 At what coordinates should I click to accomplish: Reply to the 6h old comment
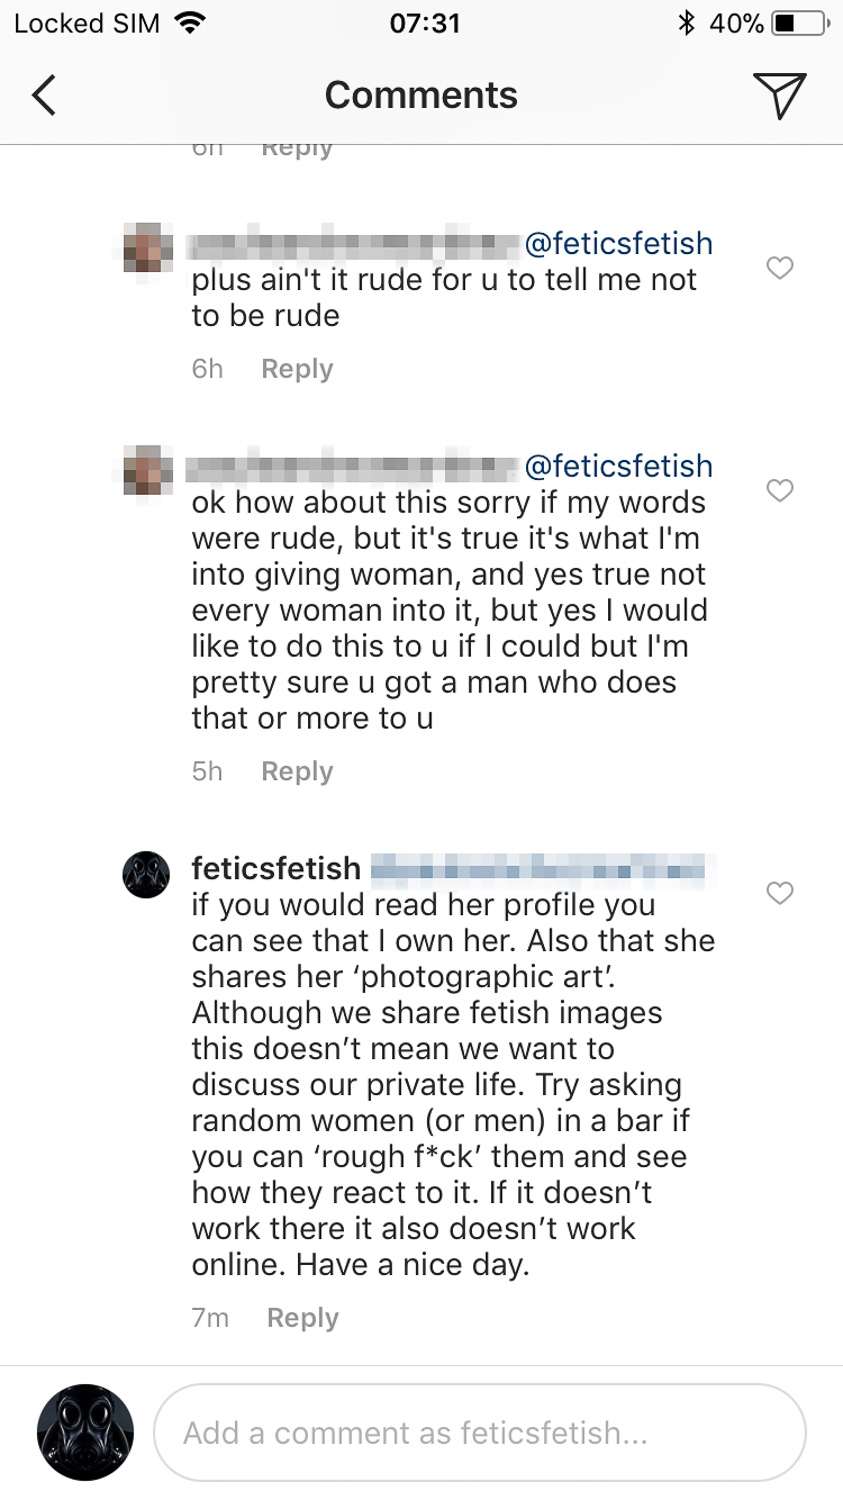(x=297, y=369)
